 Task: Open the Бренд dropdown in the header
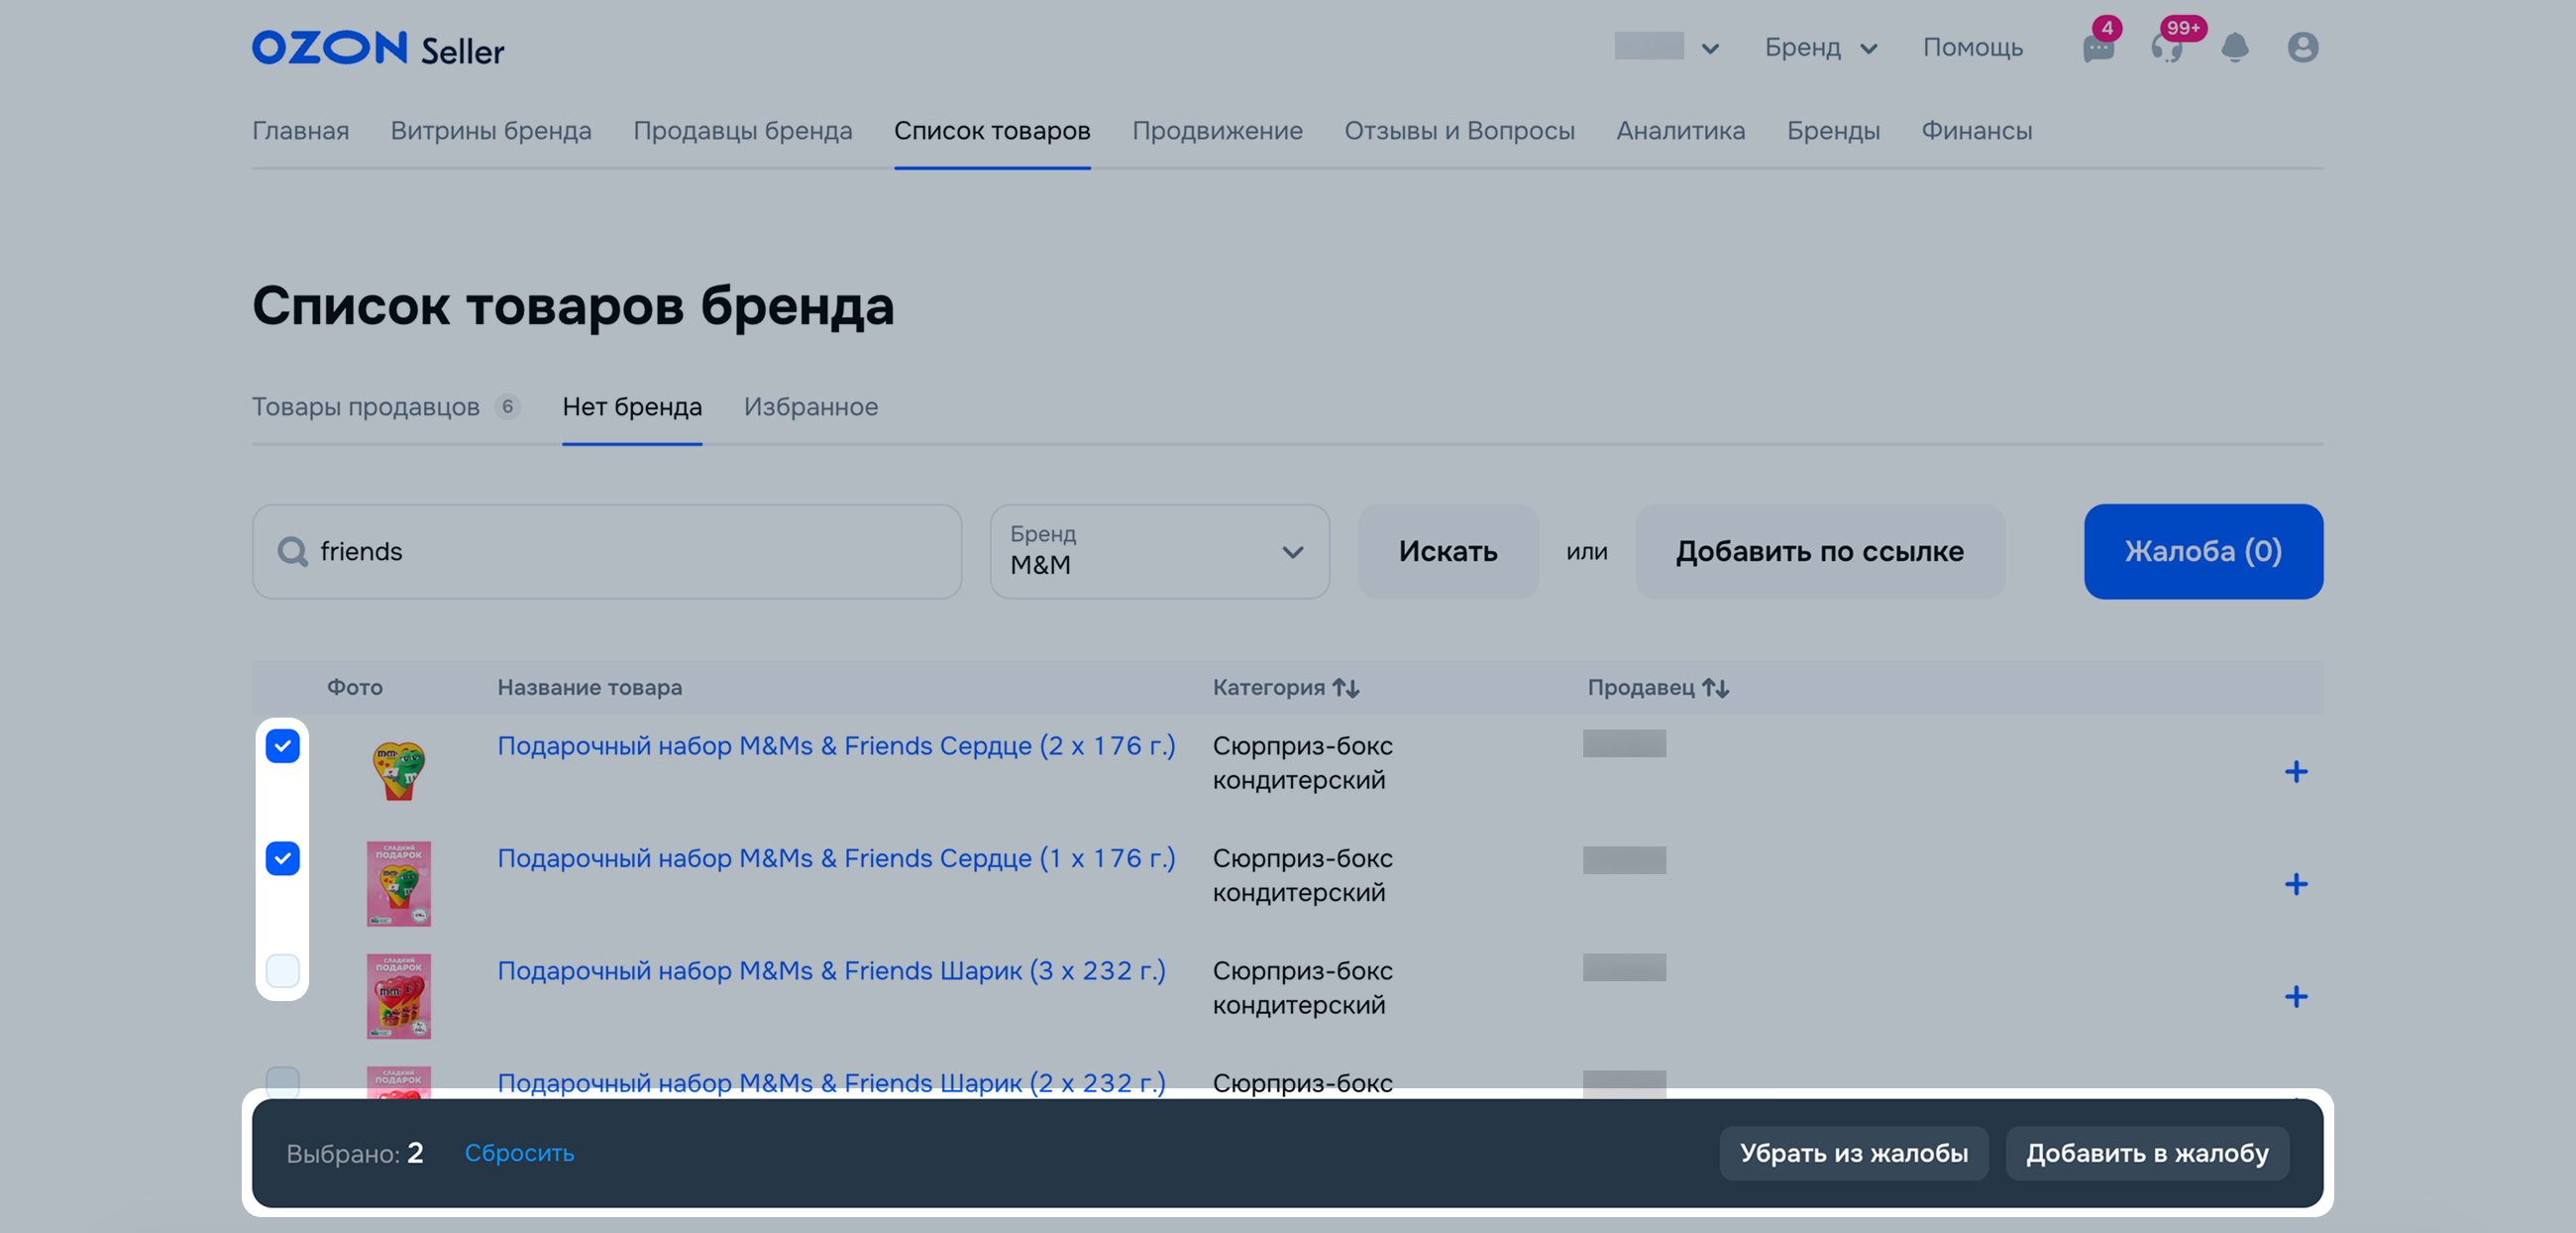1820,48
